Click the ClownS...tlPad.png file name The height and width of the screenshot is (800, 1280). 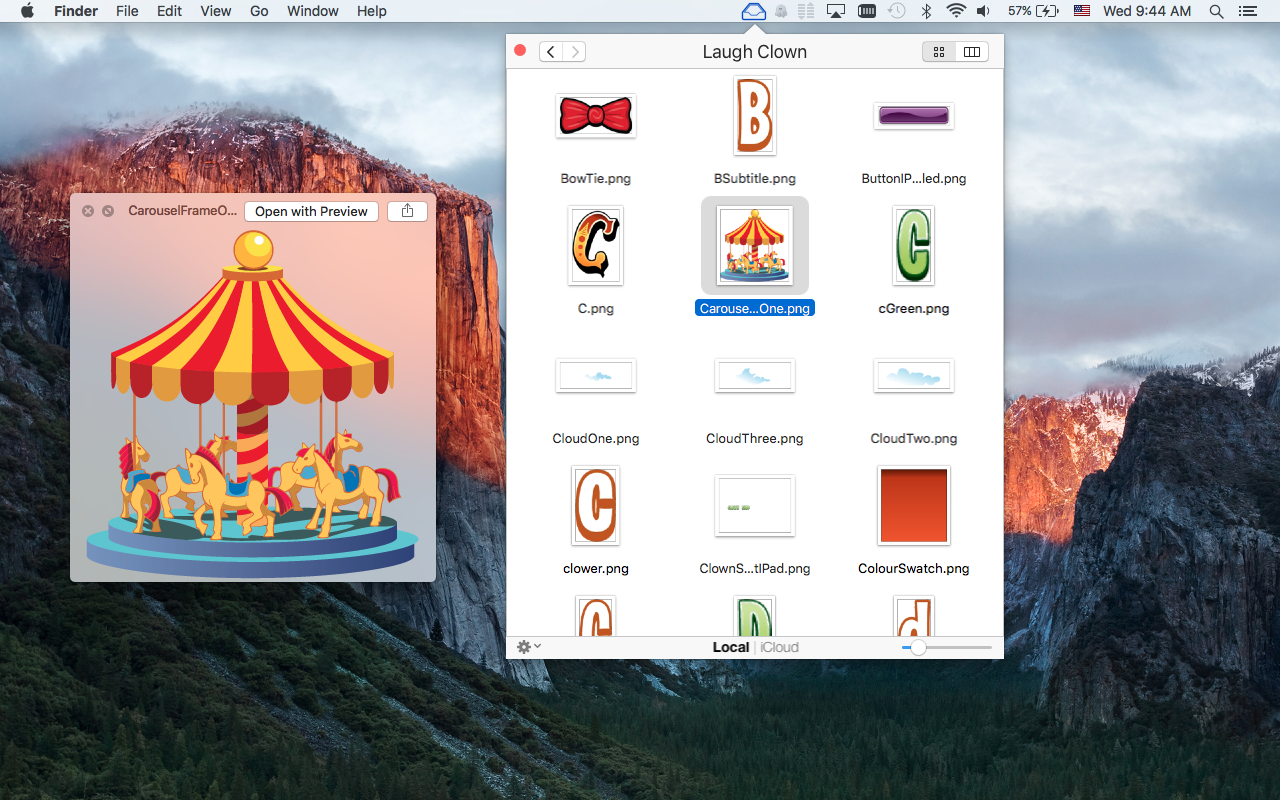[x=755, y=568]
